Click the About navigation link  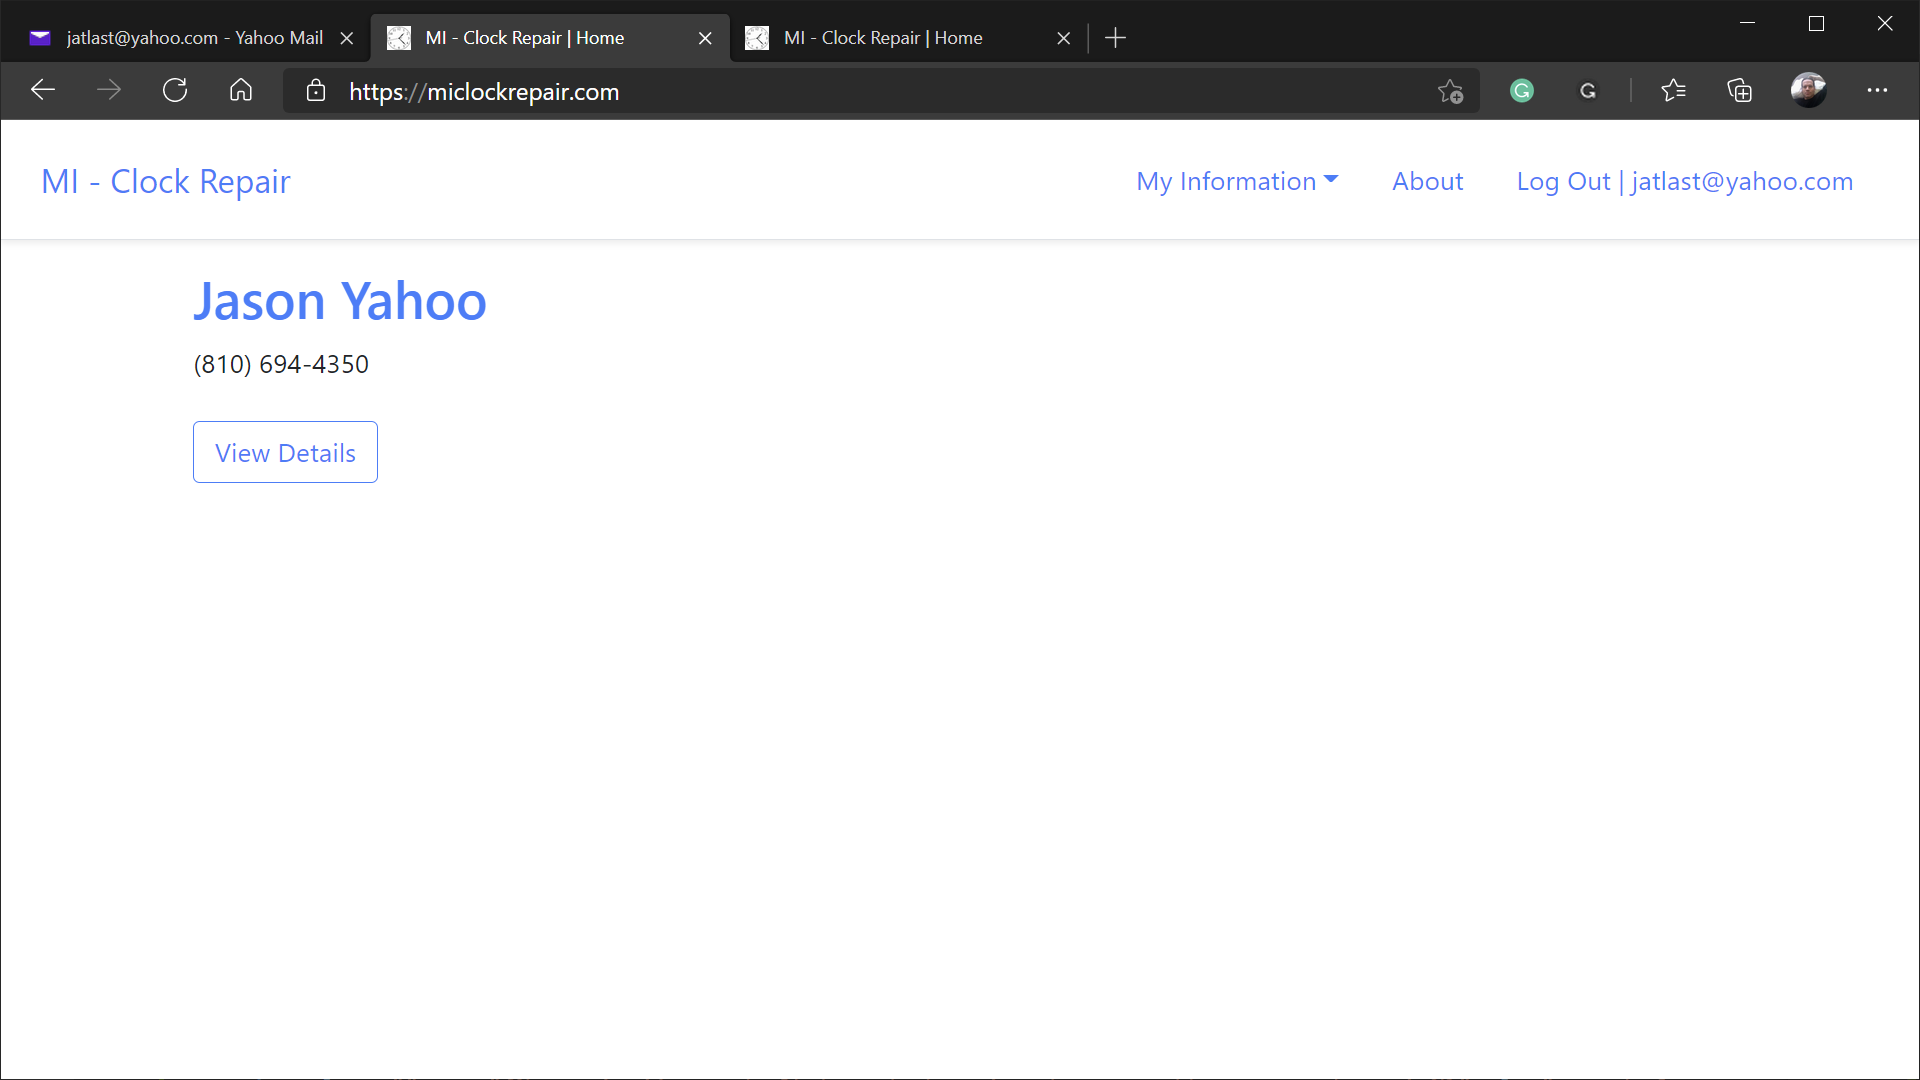point(1428,181)
